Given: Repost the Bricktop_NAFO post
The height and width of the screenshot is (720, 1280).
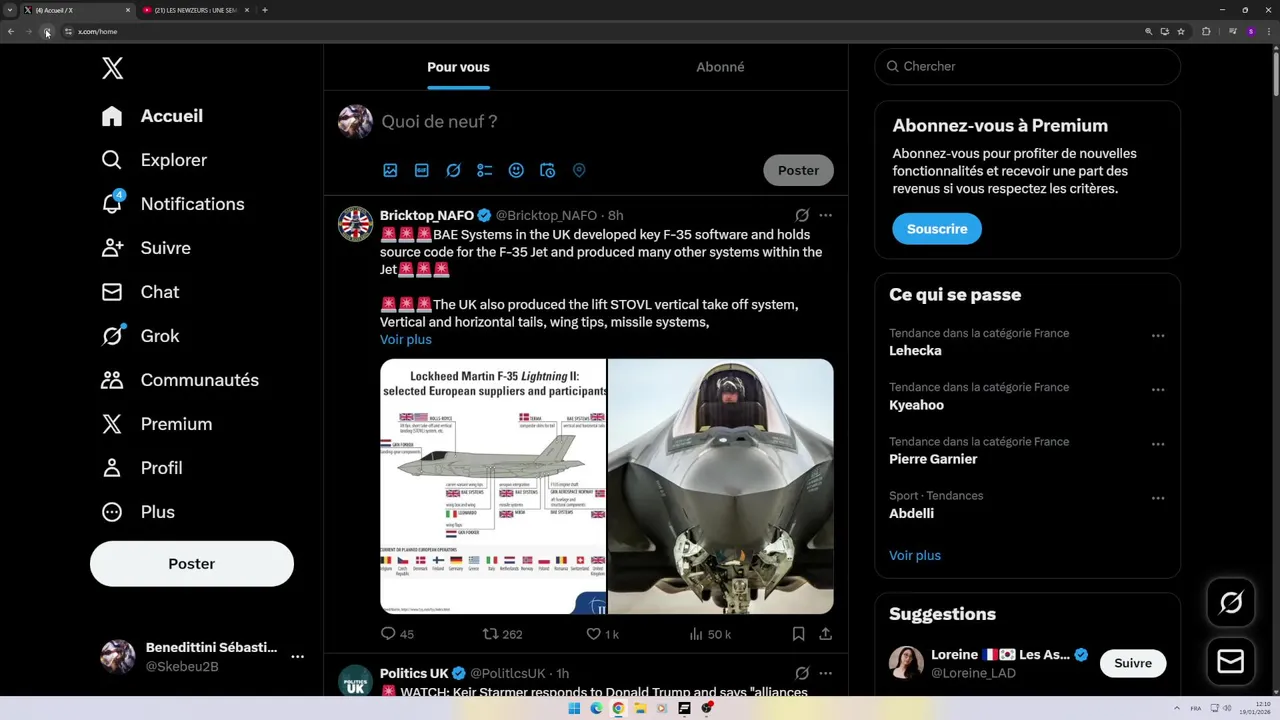Looking at the screenshot, I should click(503, 634).
